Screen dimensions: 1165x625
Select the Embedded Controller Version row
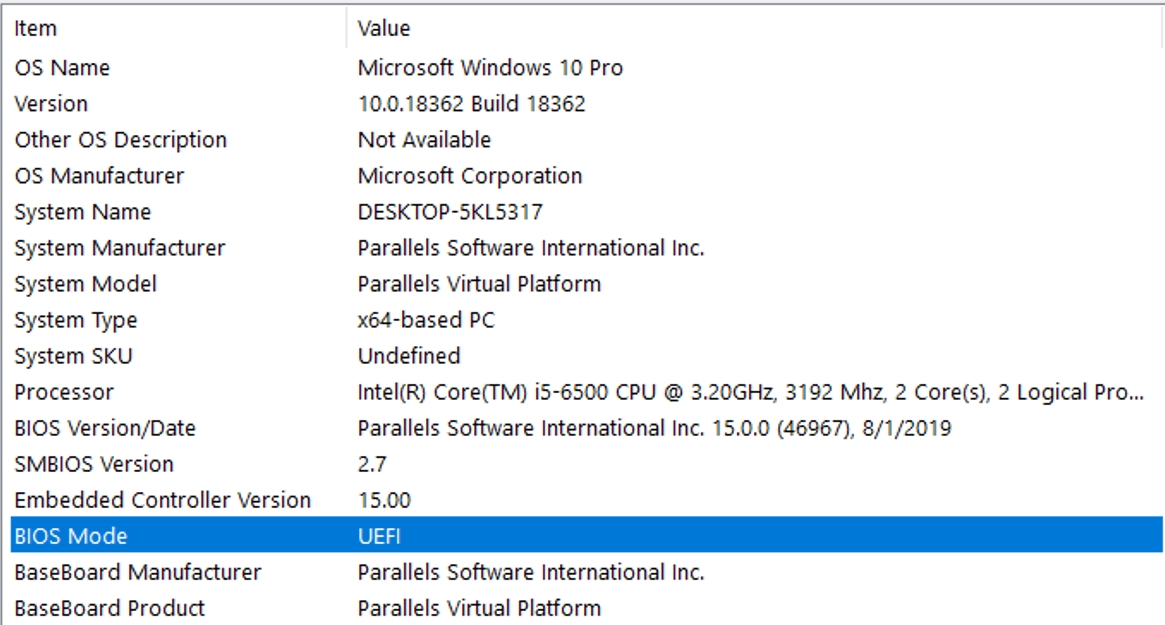162,500
